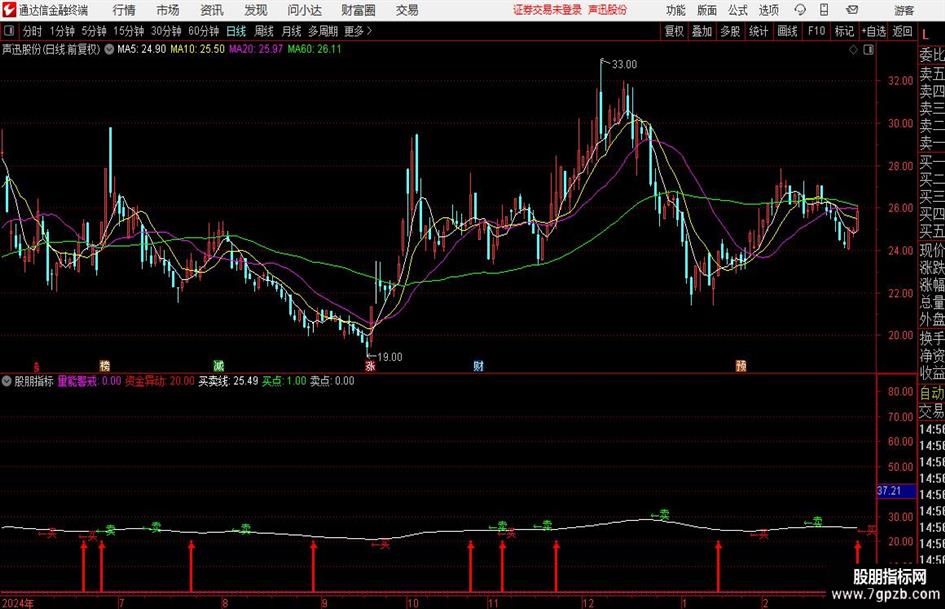
Task: Open the 画线 drawing tools
Action: pos(787,31)
